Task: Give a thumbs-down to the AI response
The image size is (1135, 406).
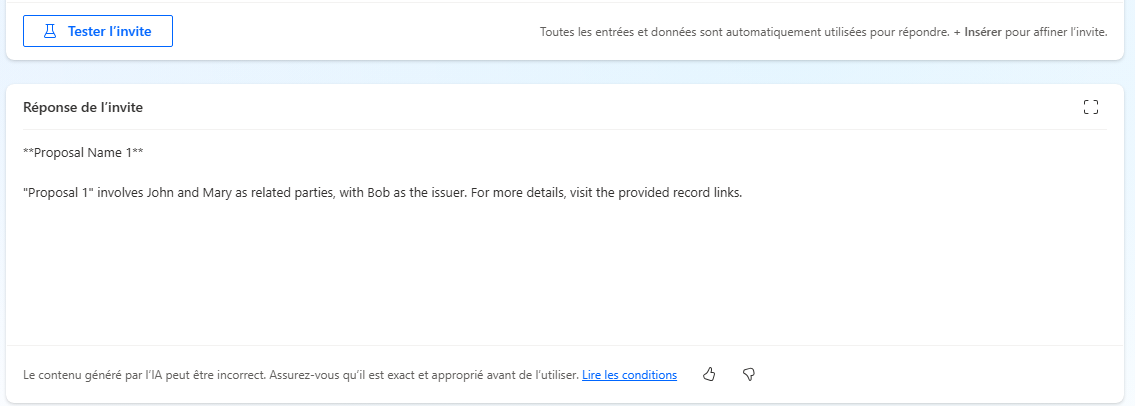Action: click(749, 375)
